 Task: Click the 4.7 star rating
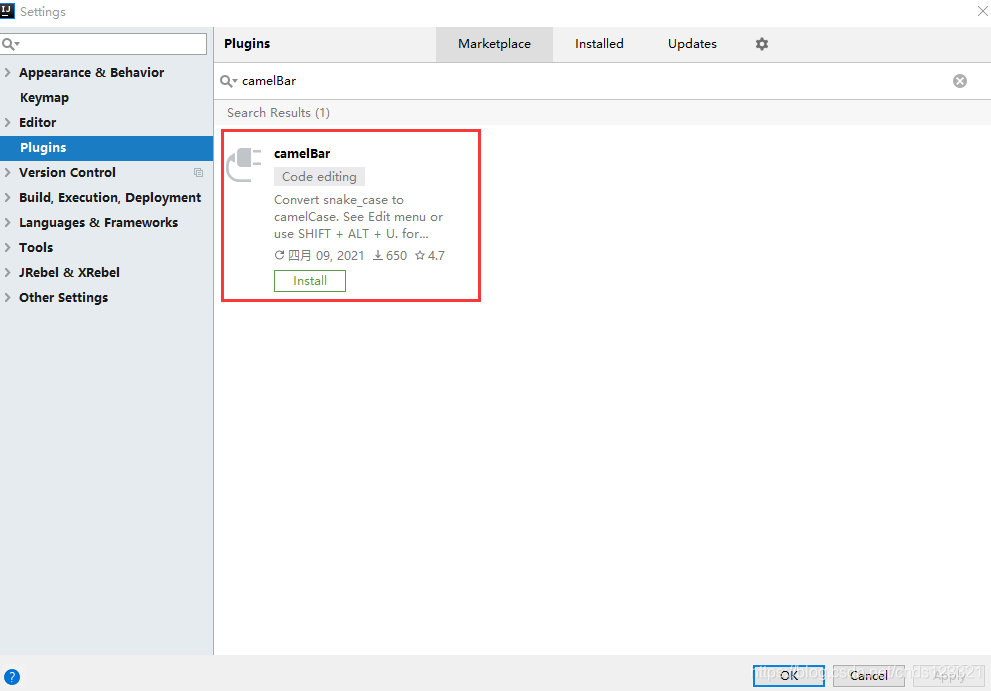tap(430, 255)
